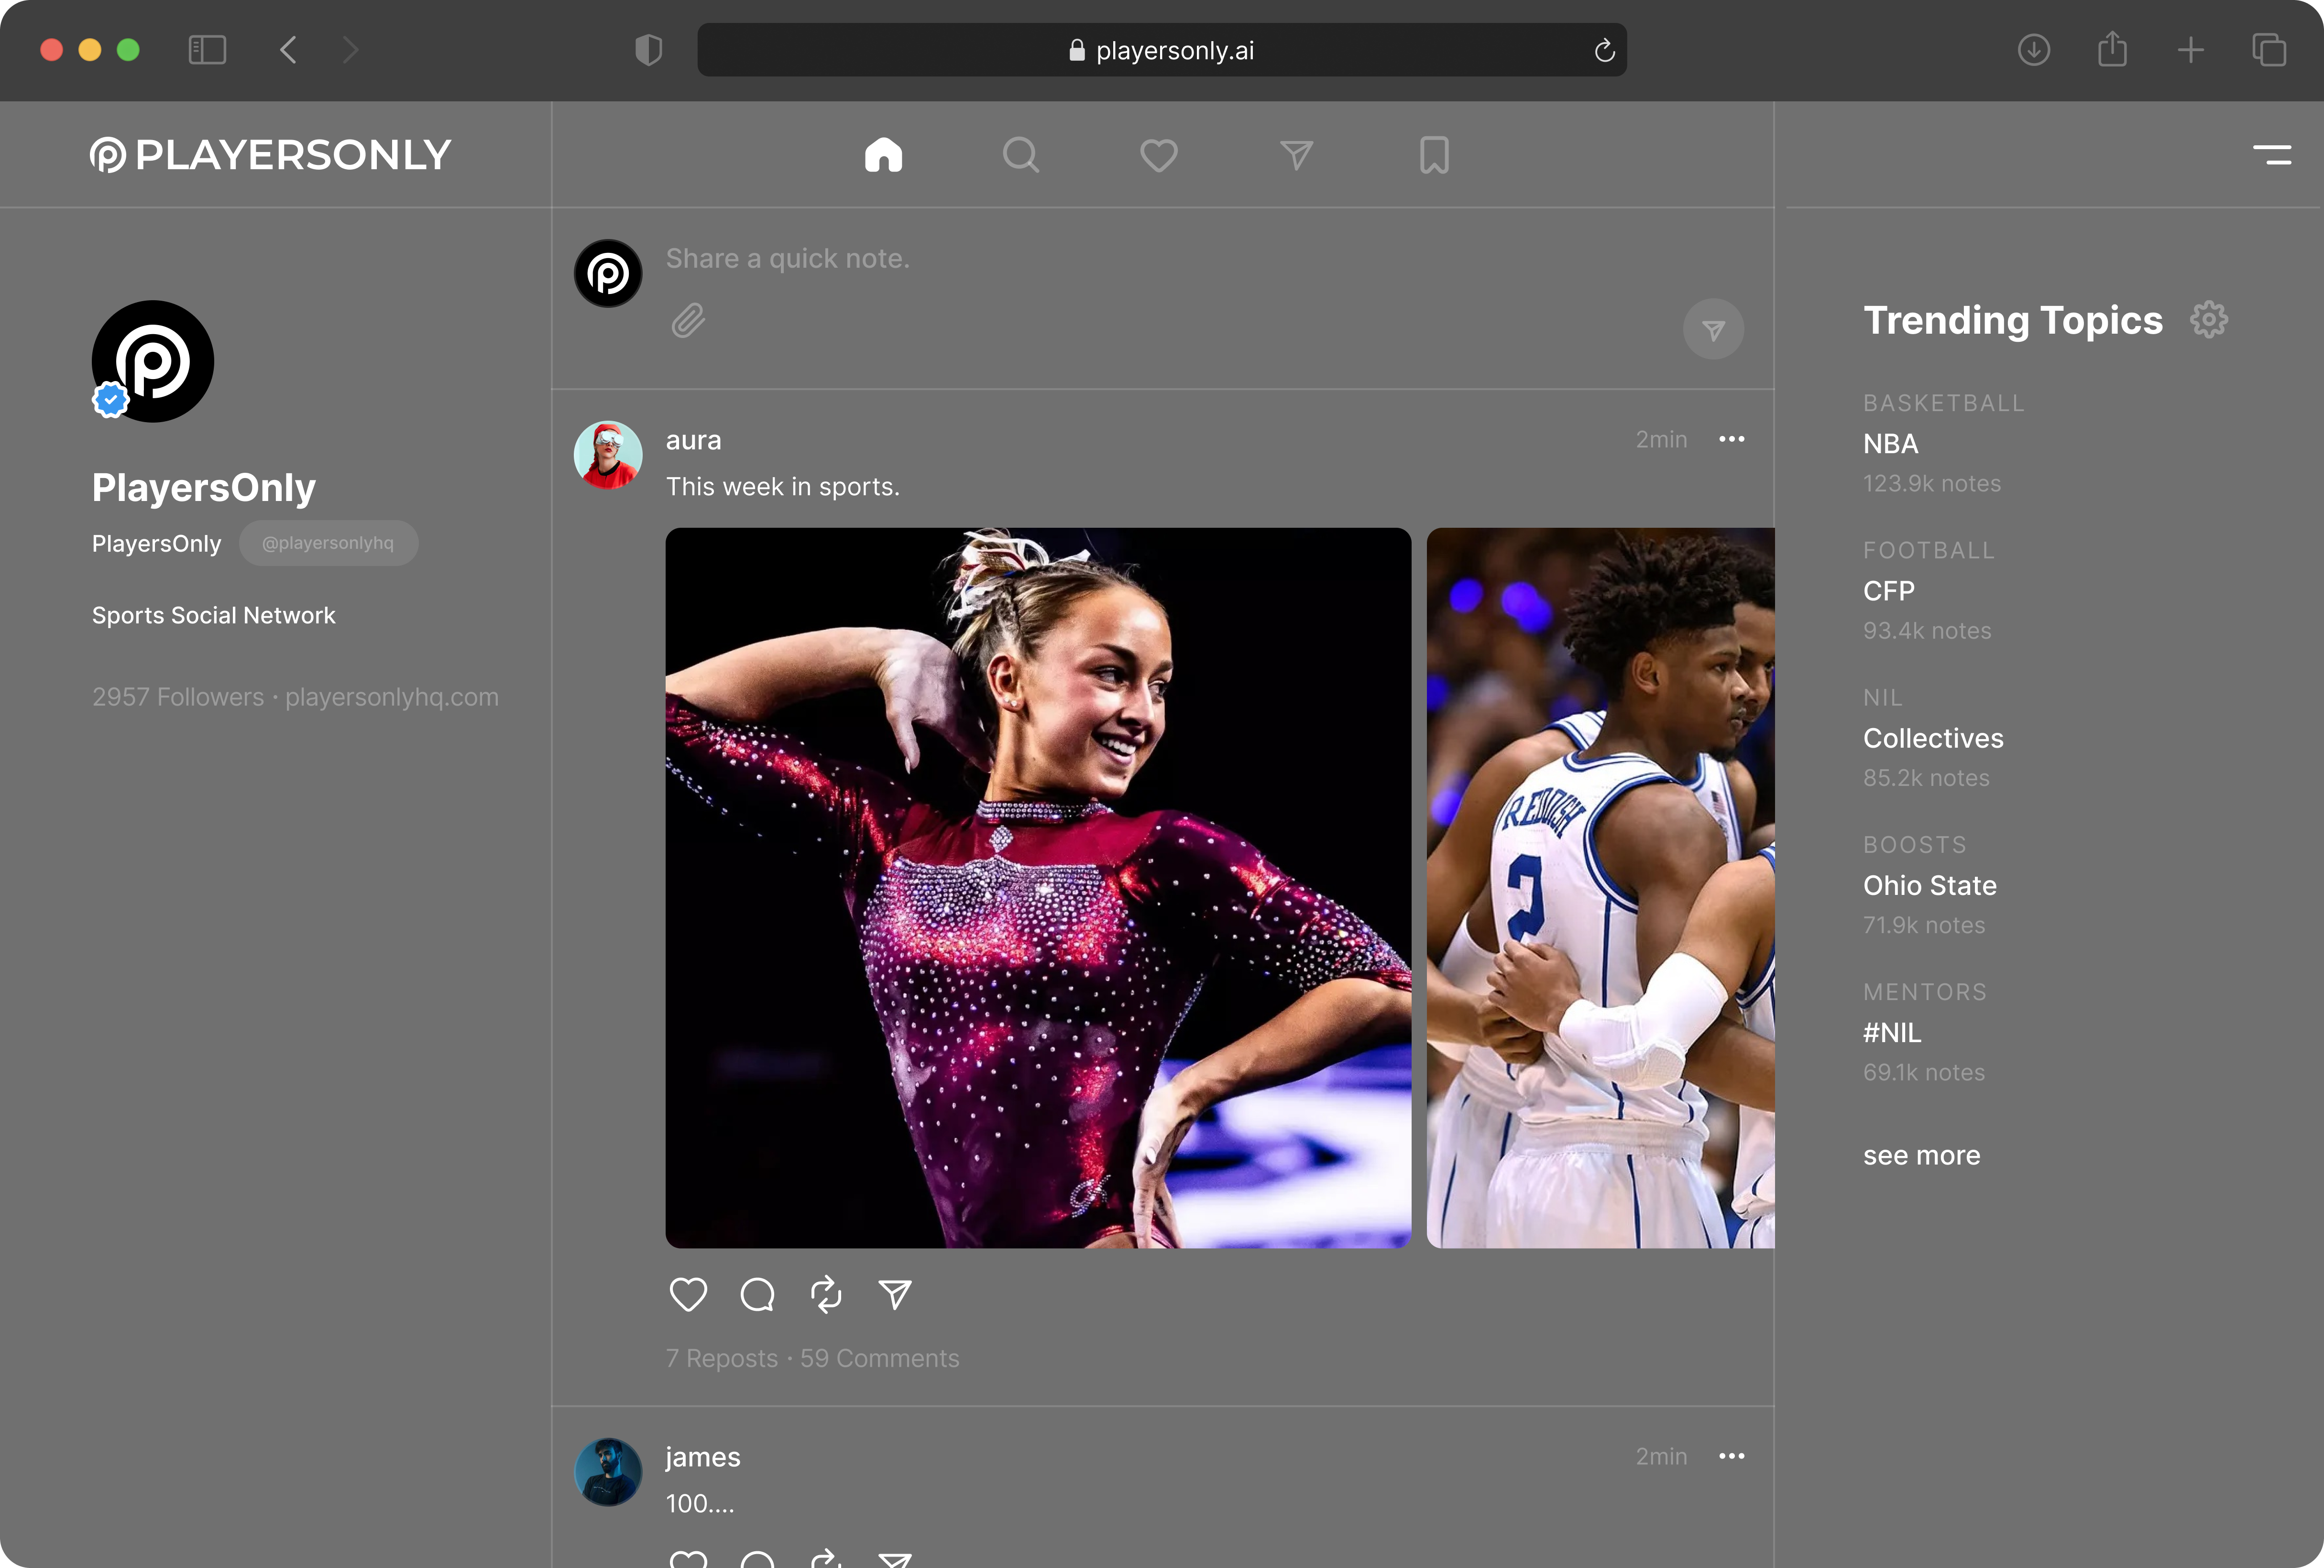Click the 'MENTORS' category label

(x=1924, y=992)
